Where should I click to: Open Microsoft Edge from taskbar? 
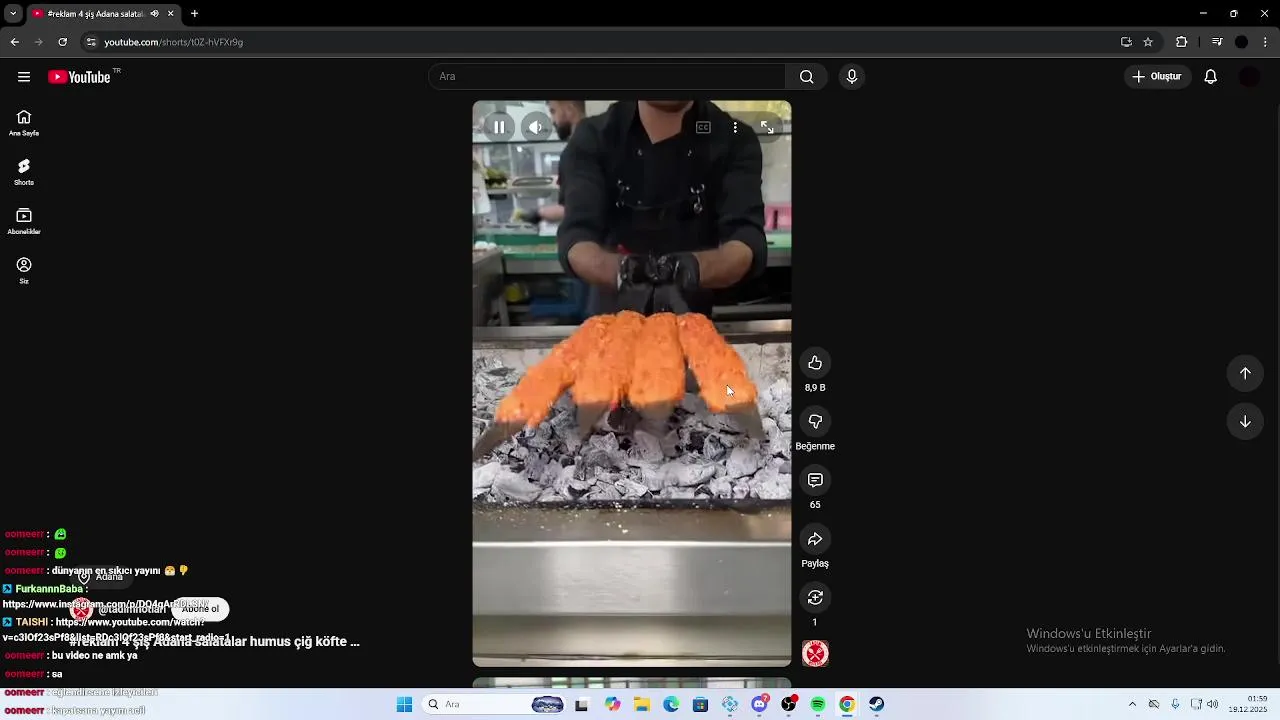671,704
